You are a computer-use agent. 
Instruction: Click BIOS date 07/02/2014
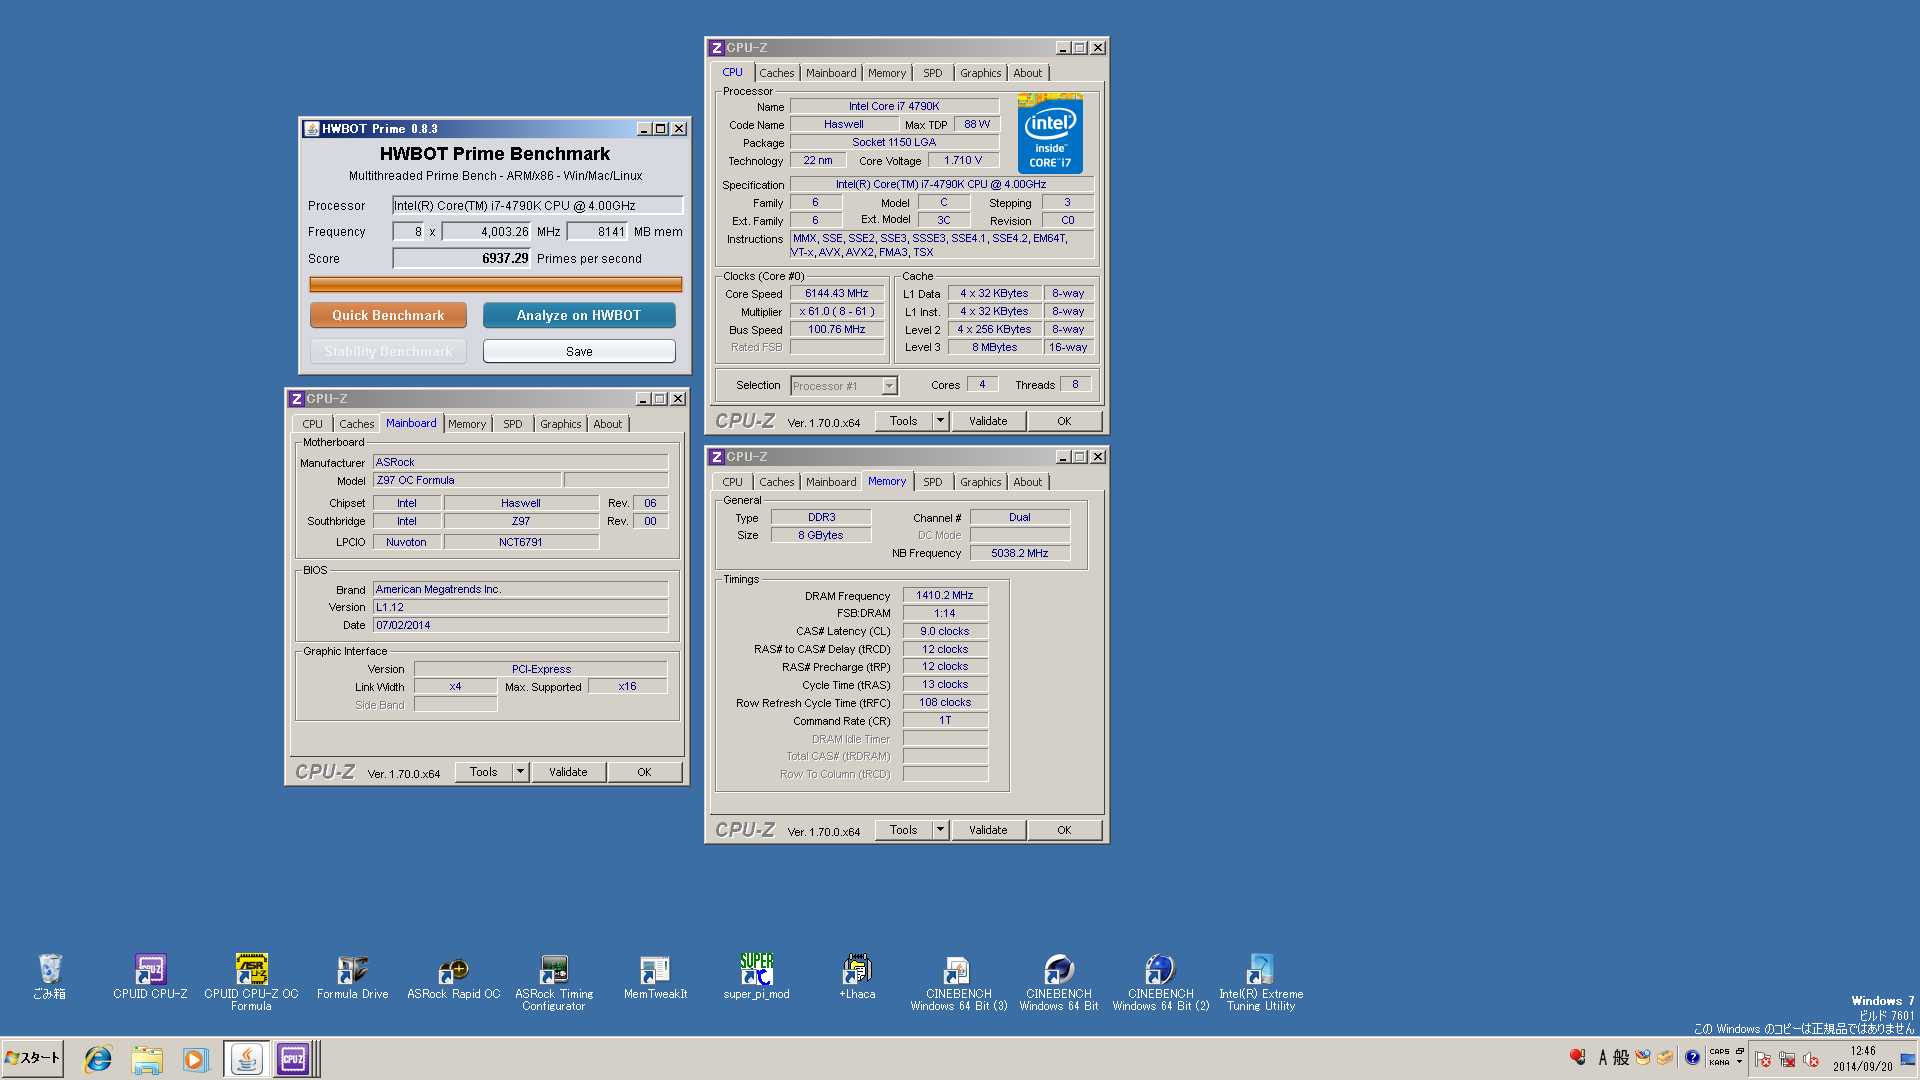click(x=520, y=626)
